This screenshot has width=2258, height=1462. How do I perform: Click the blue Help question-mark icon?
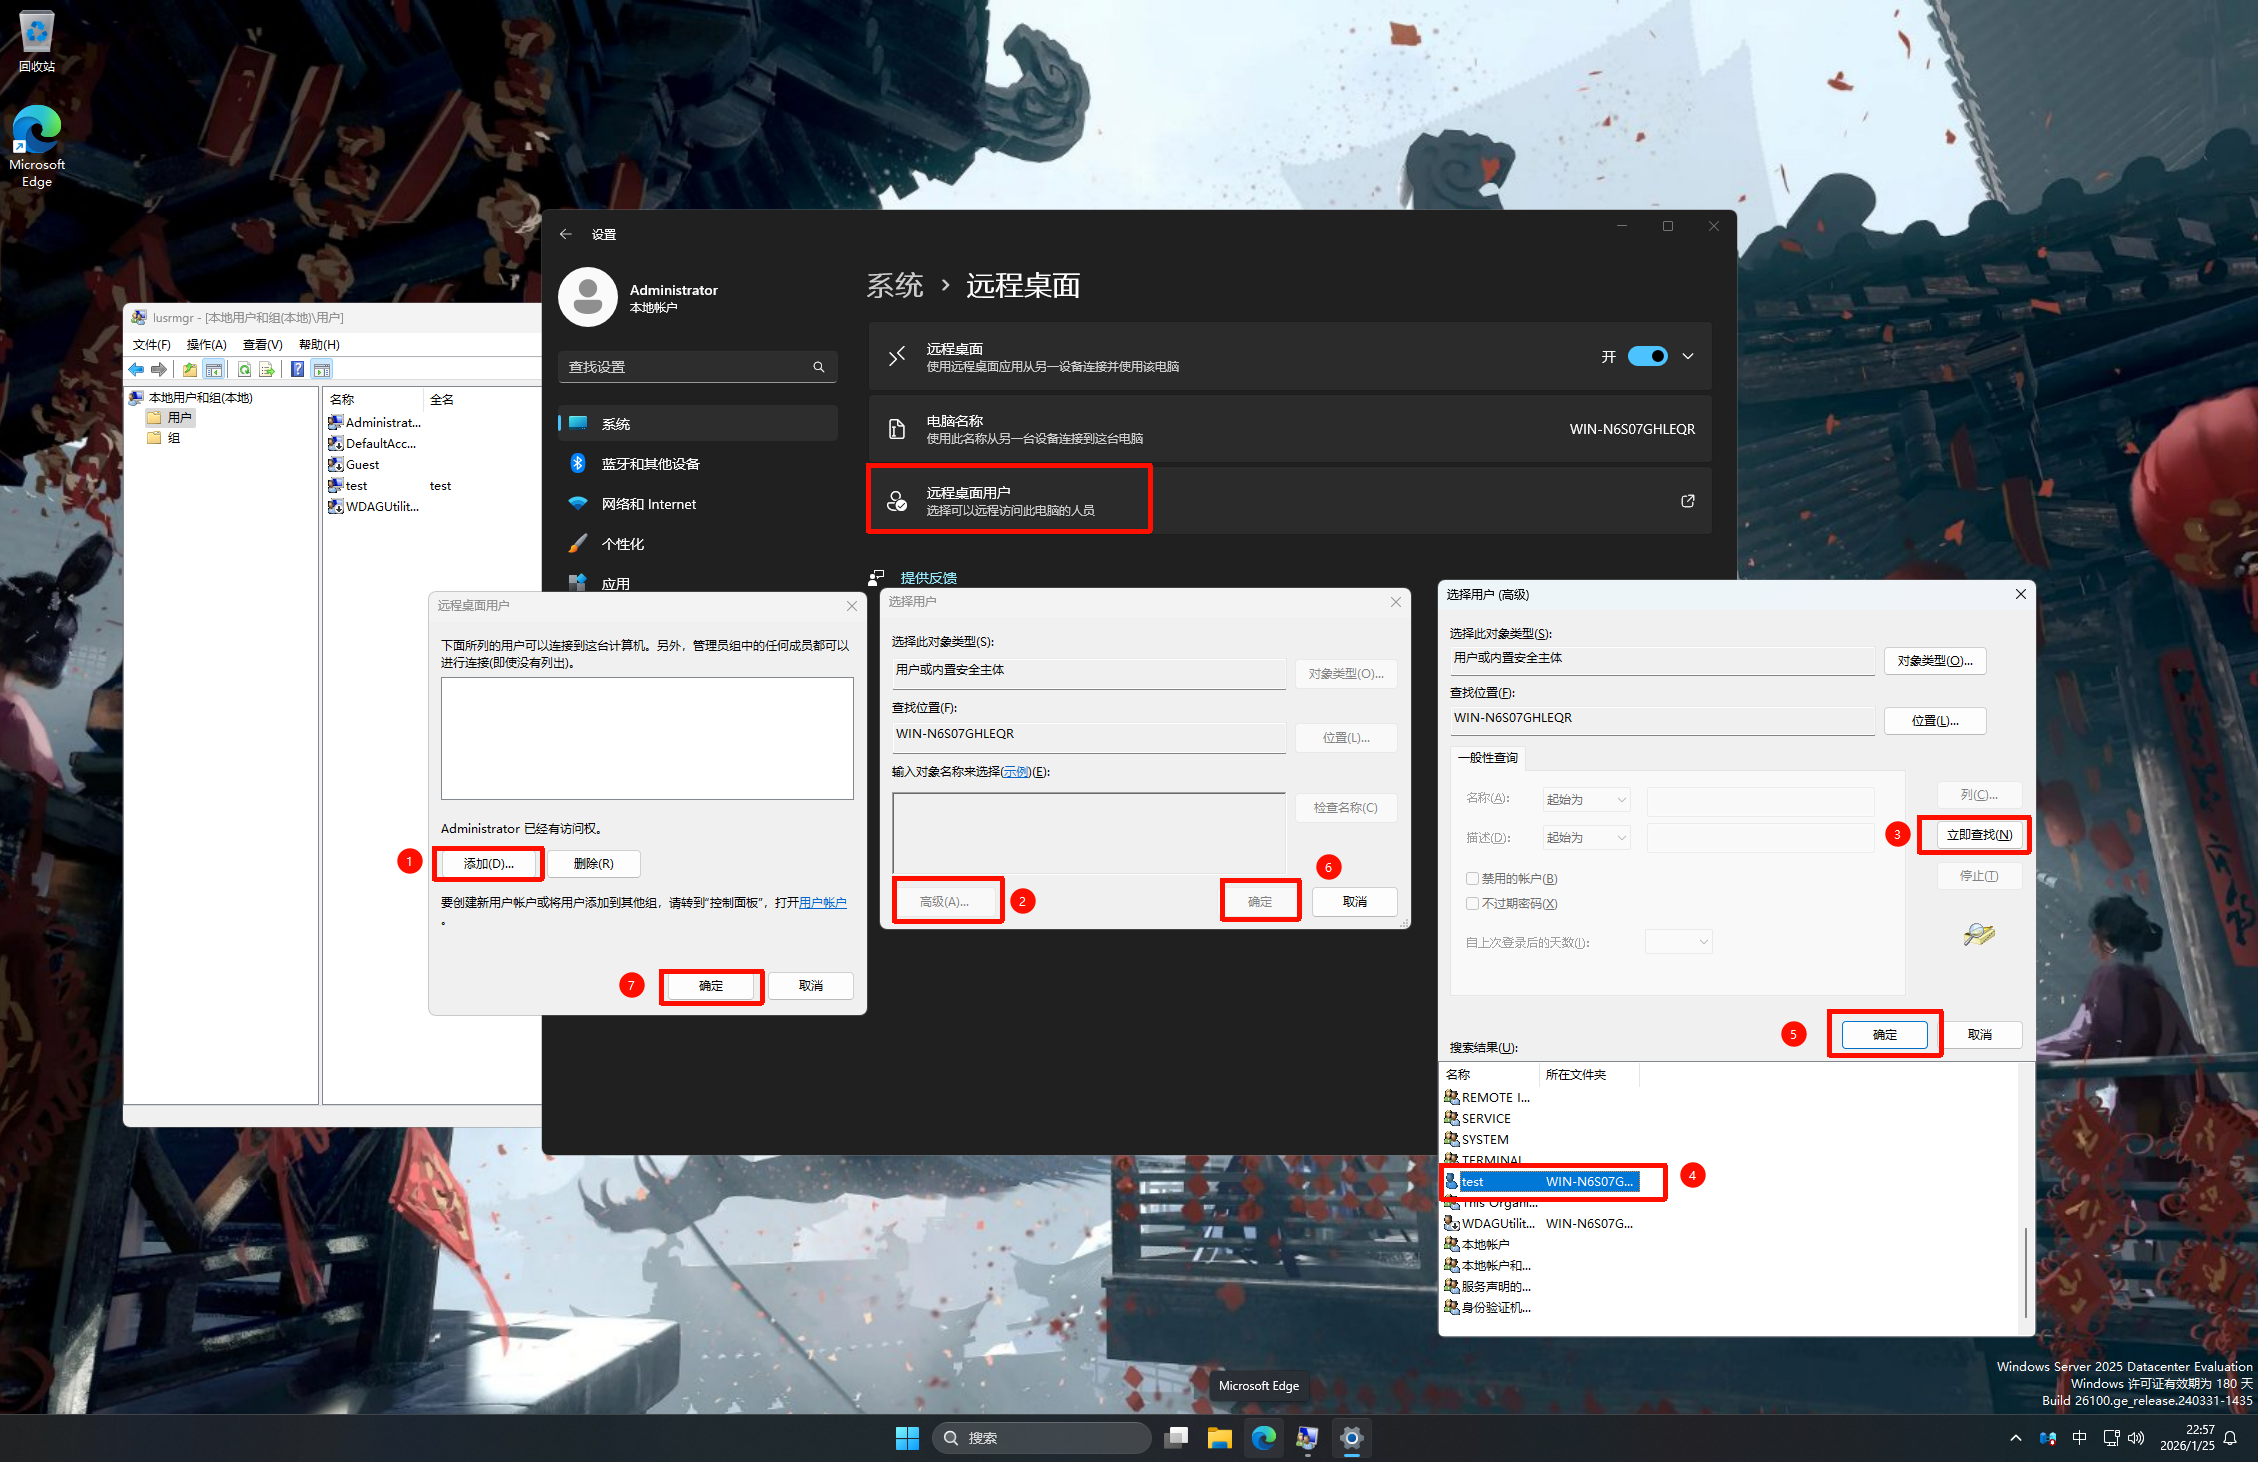pyautogui.click(x=297, y=370)
